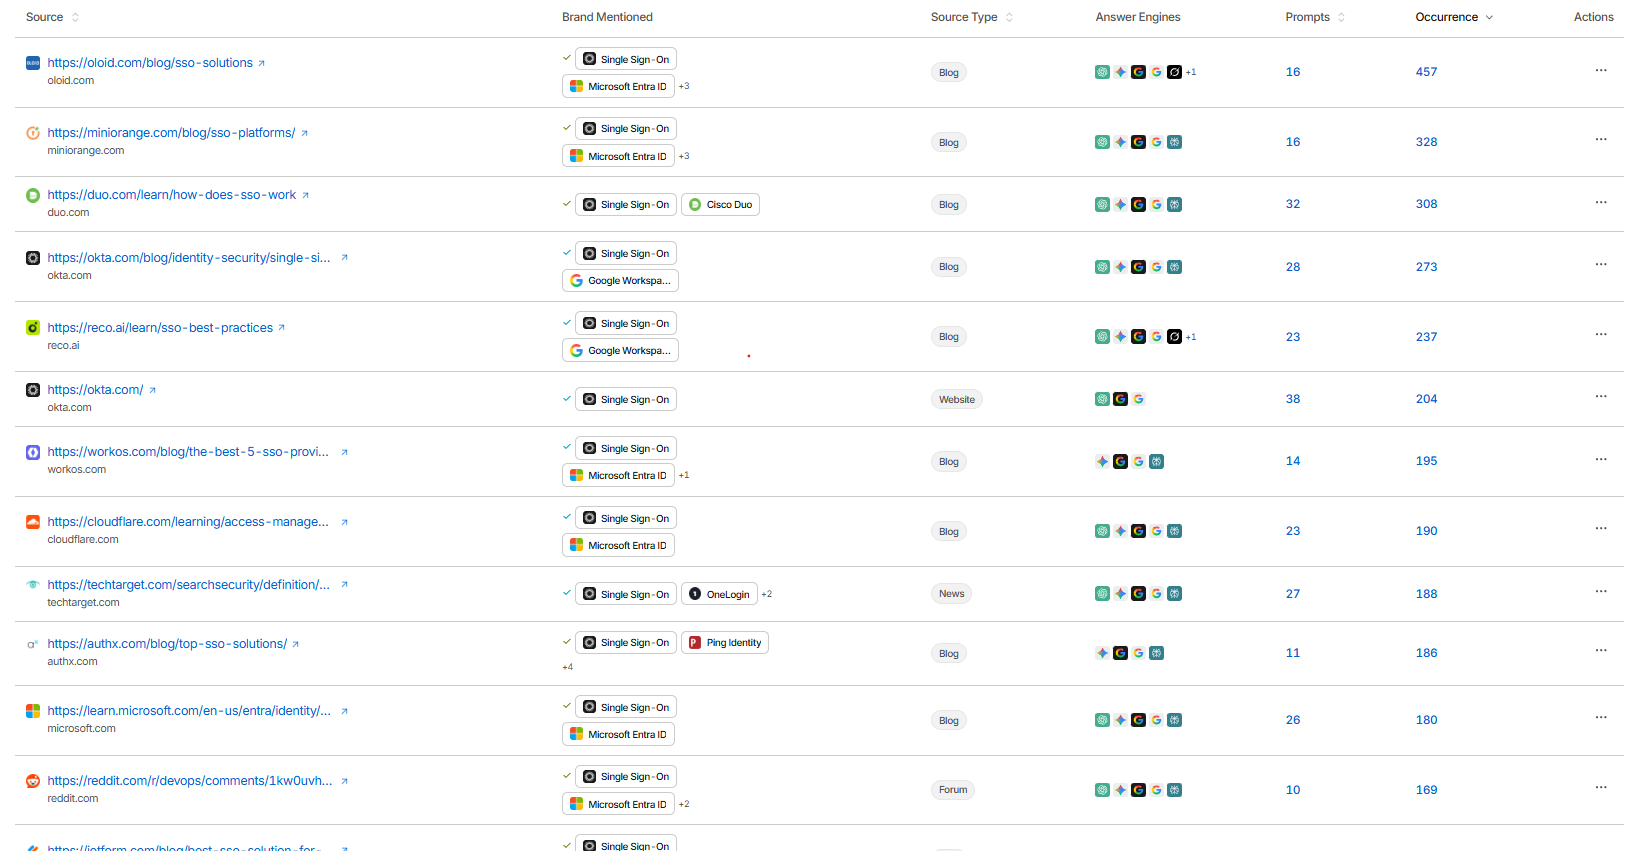Open the reco.ai sso-best-practices link
The width and height of the screenshot is (1630, 851).
[x=160, y=328]
